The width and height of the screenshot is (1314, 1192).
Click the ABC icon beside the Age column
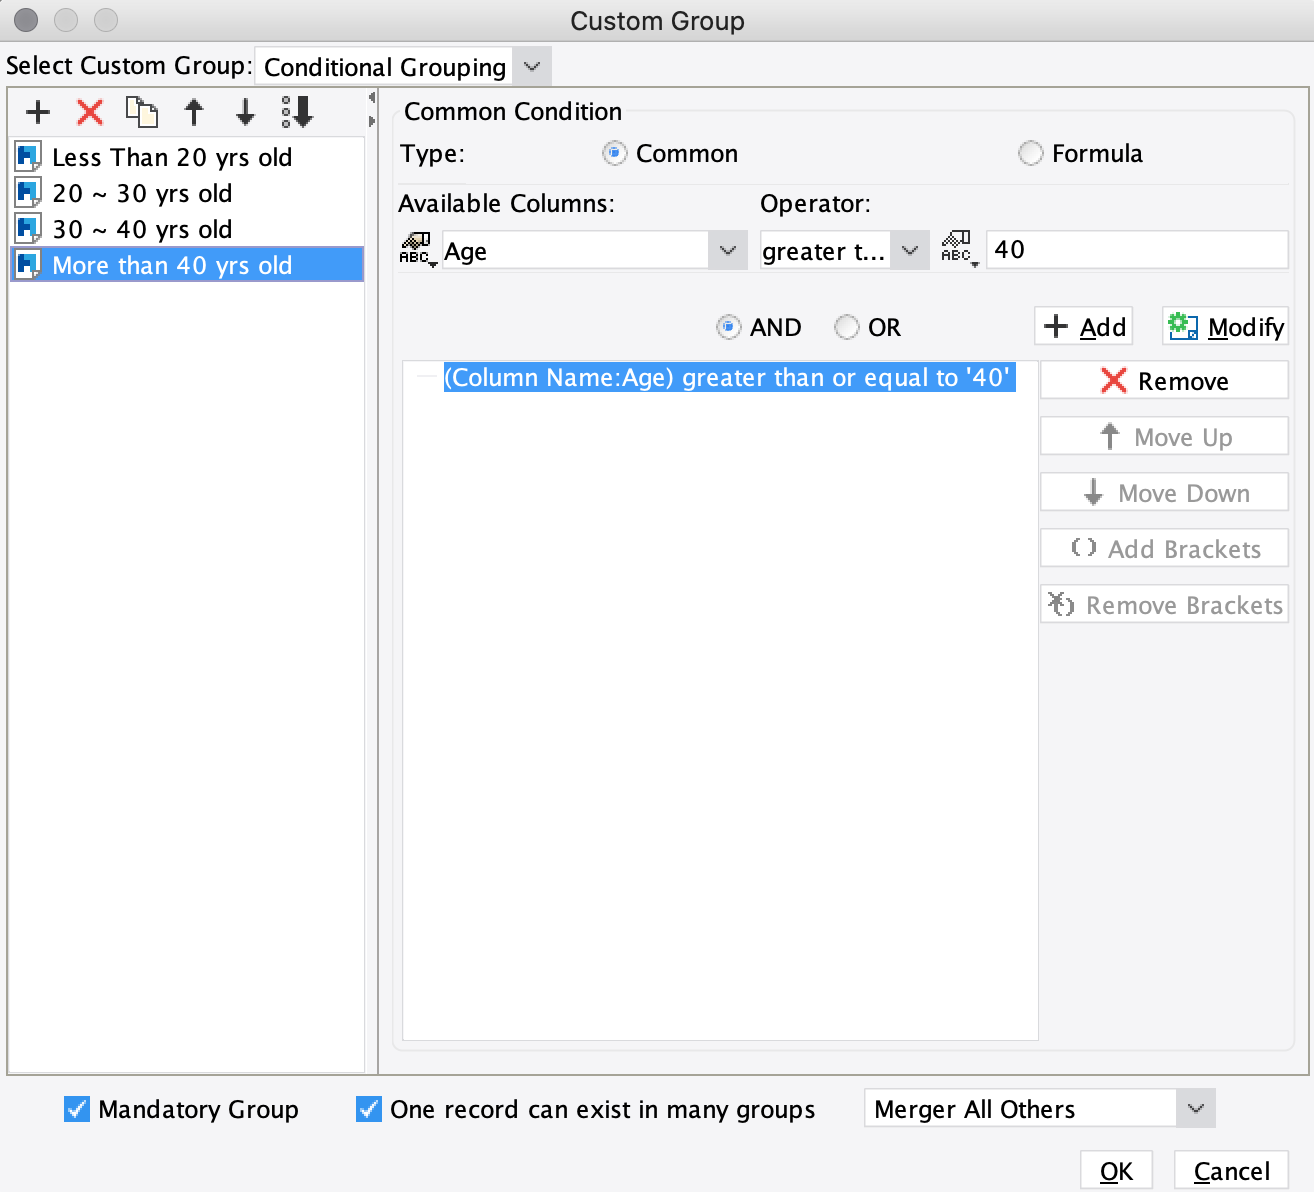417,249
